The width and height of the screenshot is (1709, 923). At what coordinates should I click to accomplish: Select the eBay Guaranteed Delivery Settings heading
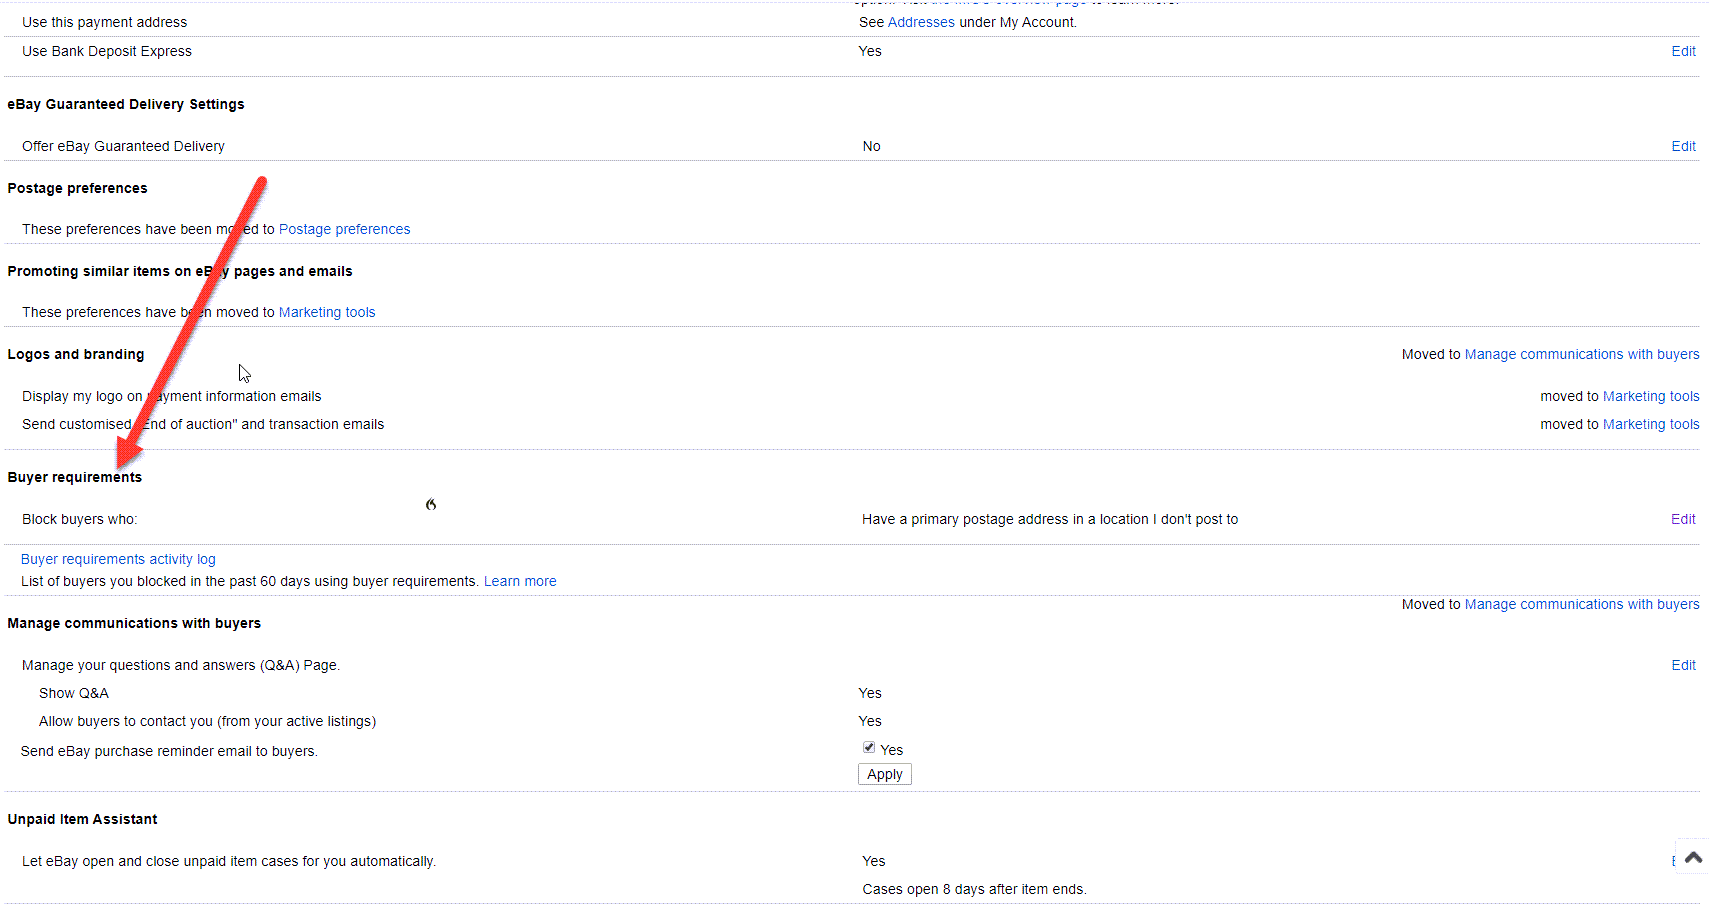click(126, 104)
